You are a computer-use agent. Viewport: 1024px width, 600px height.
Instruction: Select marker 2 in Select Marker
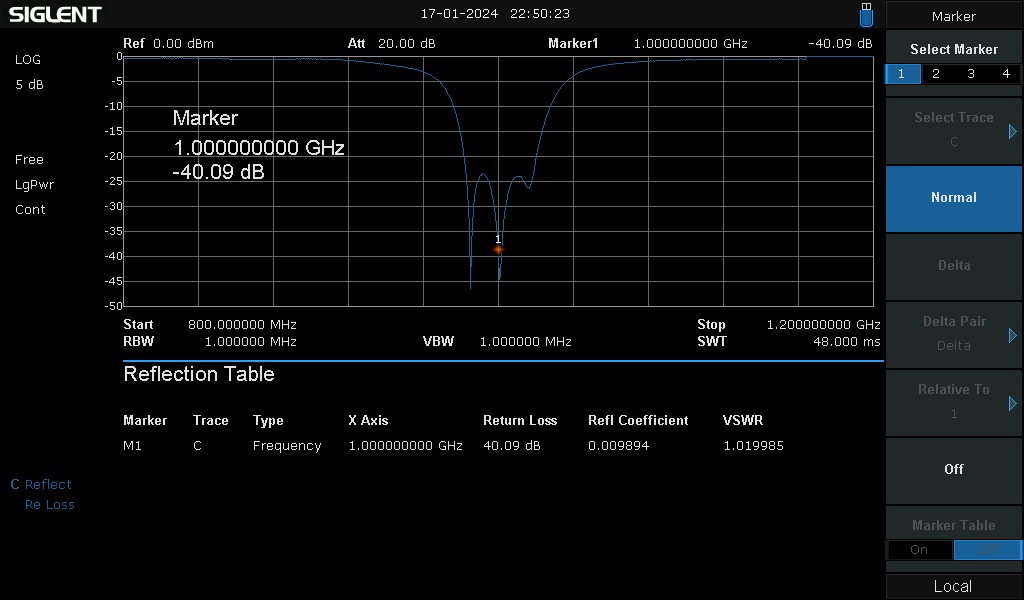pyautogui.click(x=936, y=74)
